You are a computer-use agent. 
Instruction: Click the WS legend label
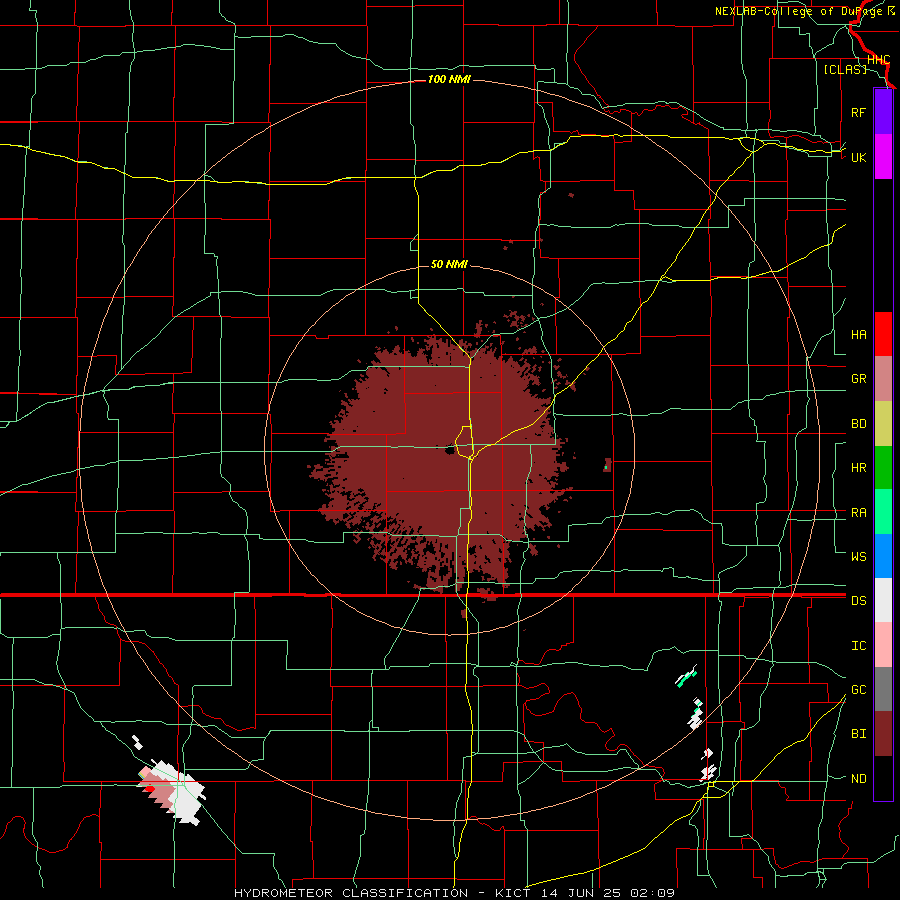point(858,557)
